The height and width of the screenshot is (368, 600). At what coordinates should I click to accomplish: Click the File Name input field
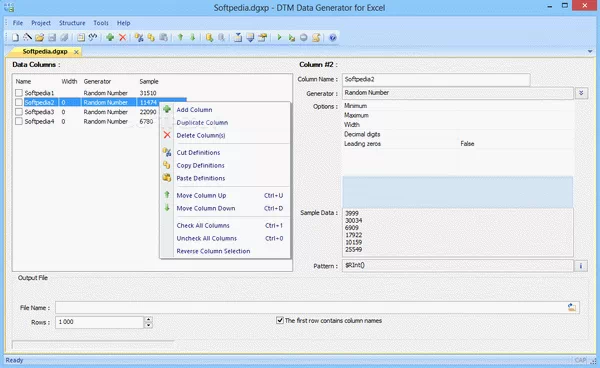click(x=317, y=307)
